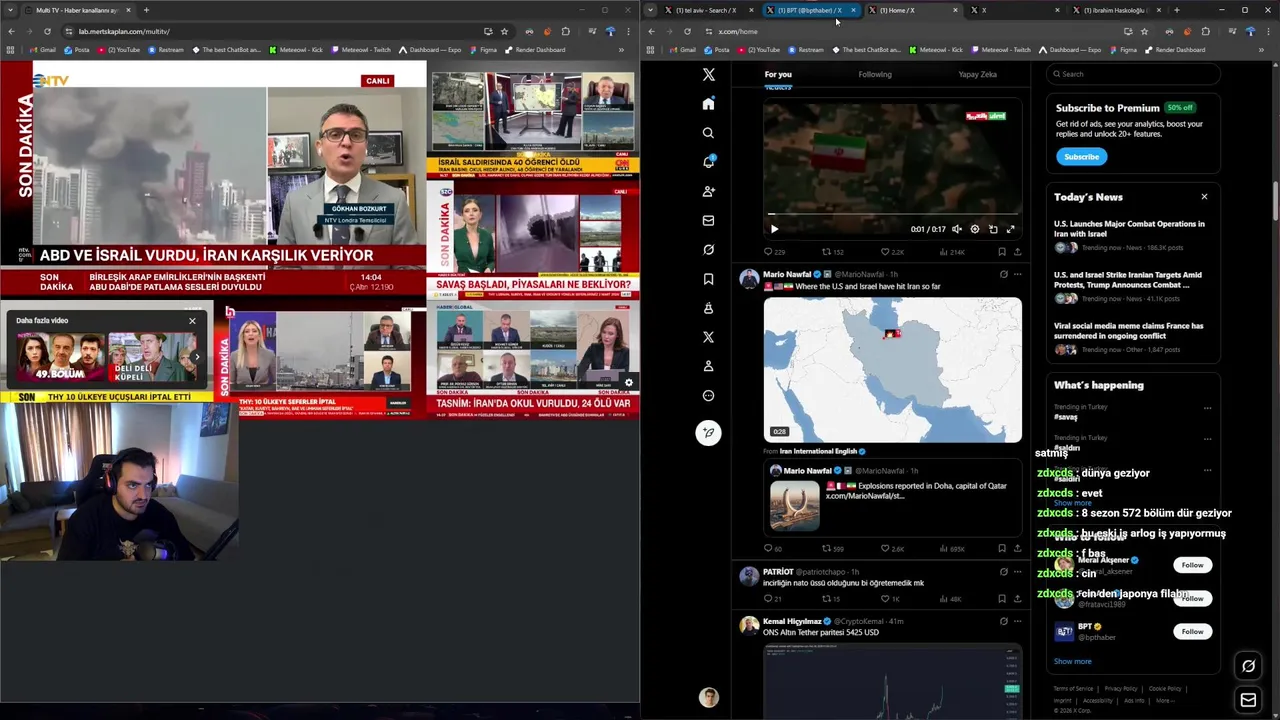Image resolution: width=1280 pixels, height=720 pixels.
Task: Follow the BPT account
Action: [1192, 631]
